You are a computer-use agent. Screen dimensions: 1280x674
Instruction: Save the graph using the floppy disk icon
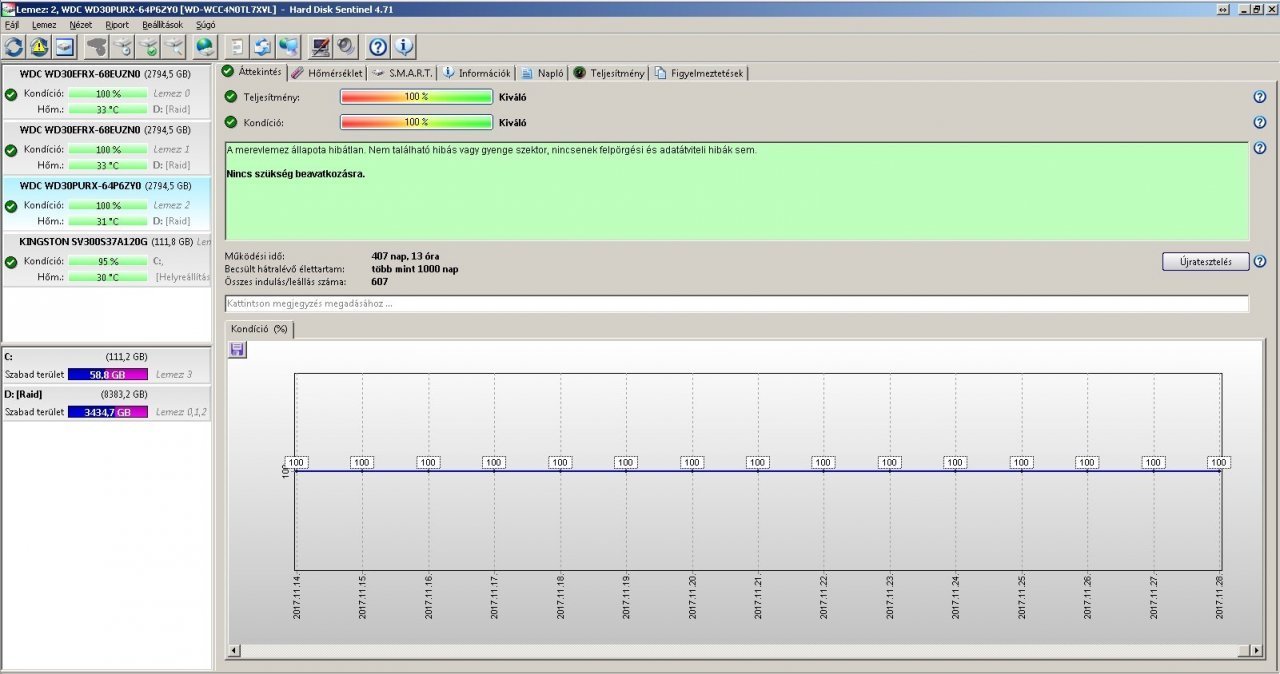[x=237, y=349]
